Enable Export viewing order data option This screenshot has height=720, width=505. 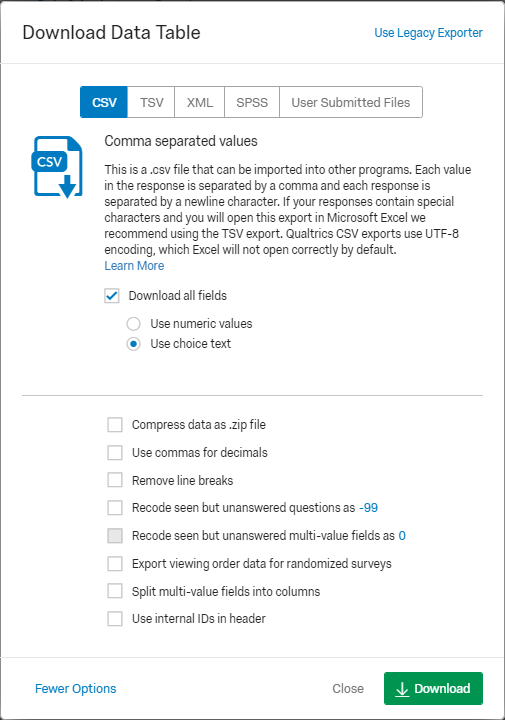[115, 563]
